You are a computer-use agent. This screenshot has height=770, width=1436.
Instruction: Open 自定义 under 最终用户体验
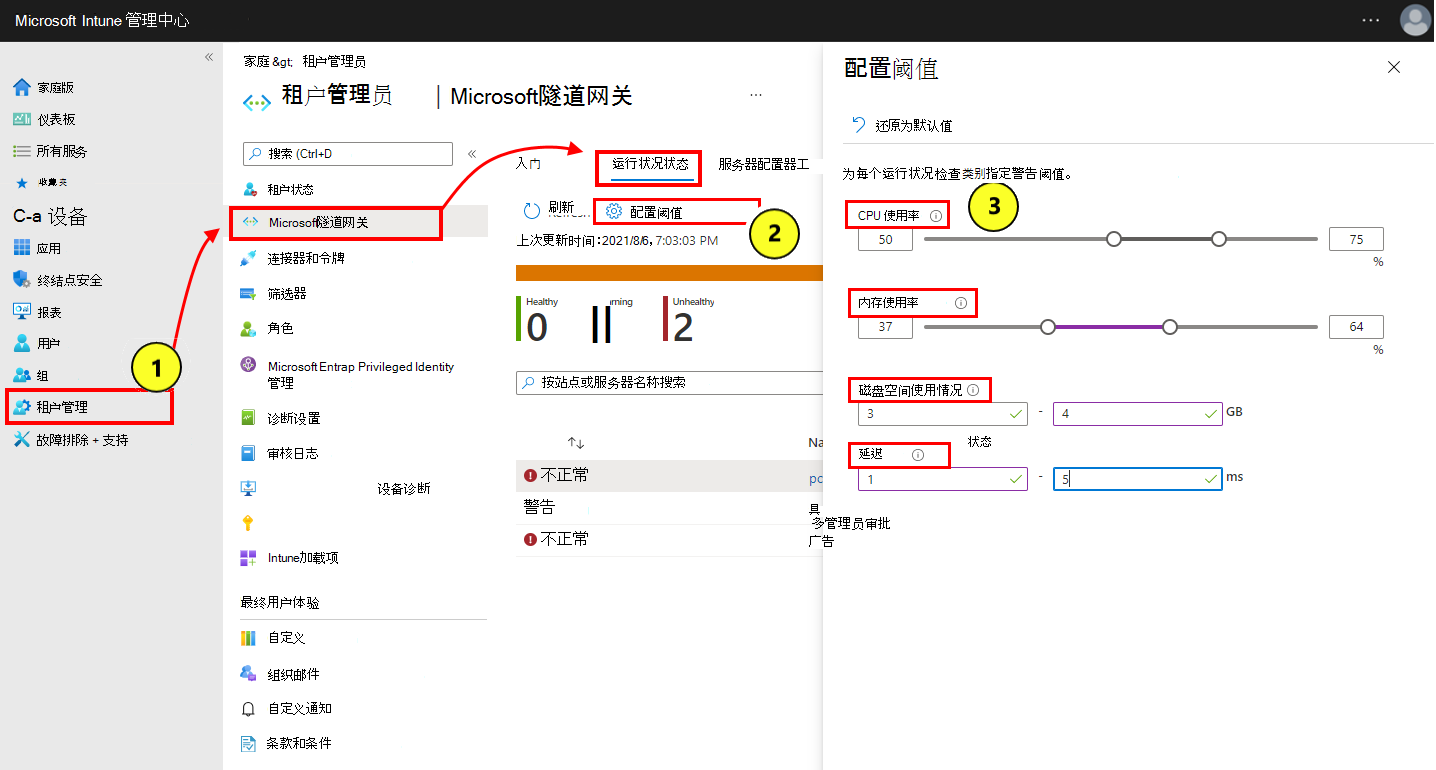point(287,638)
